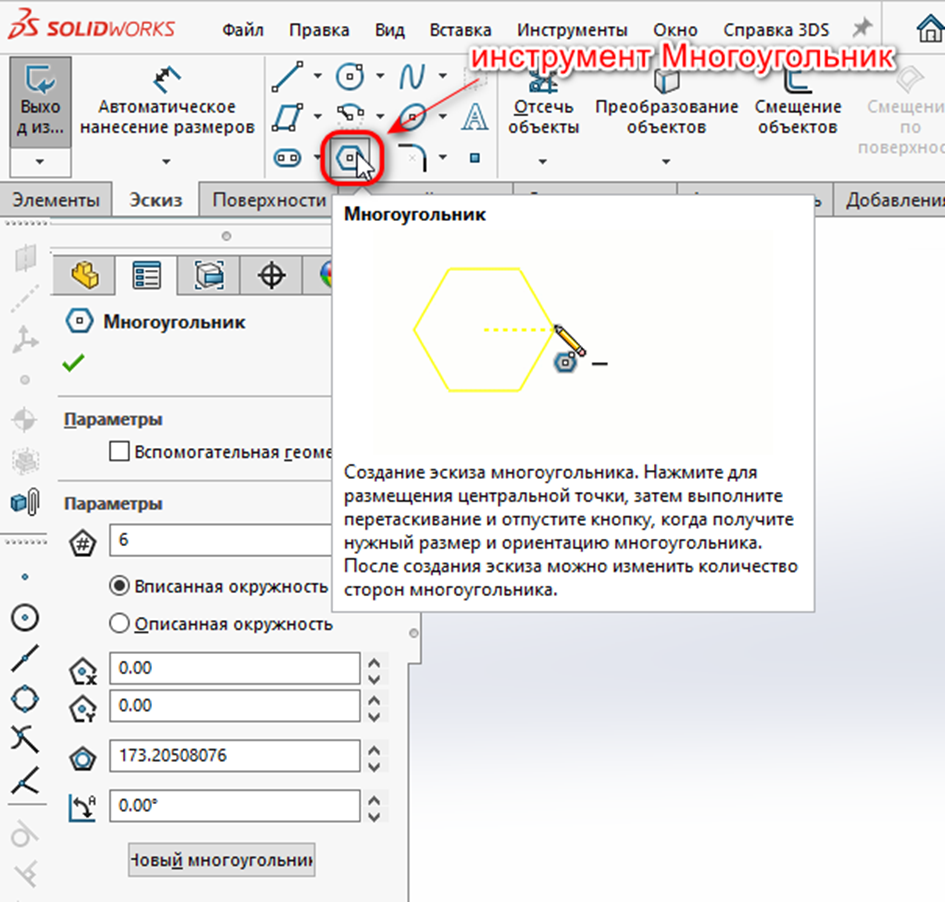Open the Вставка menu
945x902 pixels.
pyautogui.click(x=460, y=30)
